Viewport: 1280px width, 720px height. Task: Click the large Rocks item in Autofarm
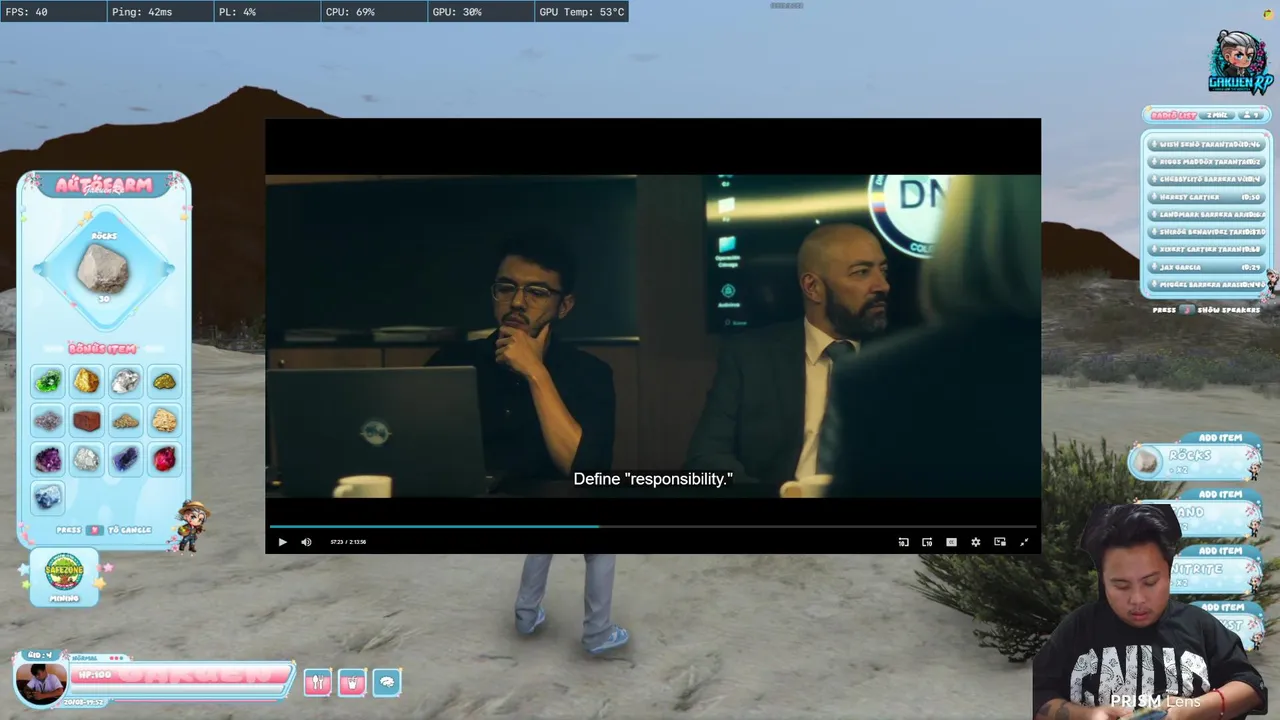coord(103,268)
